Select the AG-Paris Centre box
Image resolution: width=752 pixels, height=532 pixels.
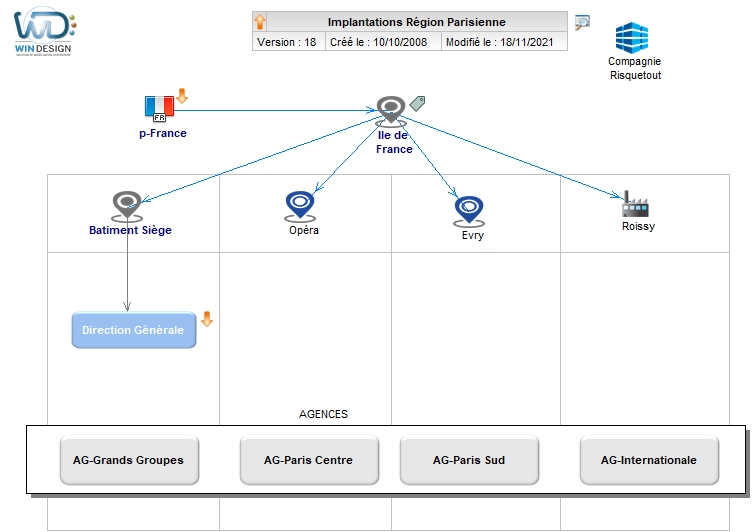pos(308,460)
